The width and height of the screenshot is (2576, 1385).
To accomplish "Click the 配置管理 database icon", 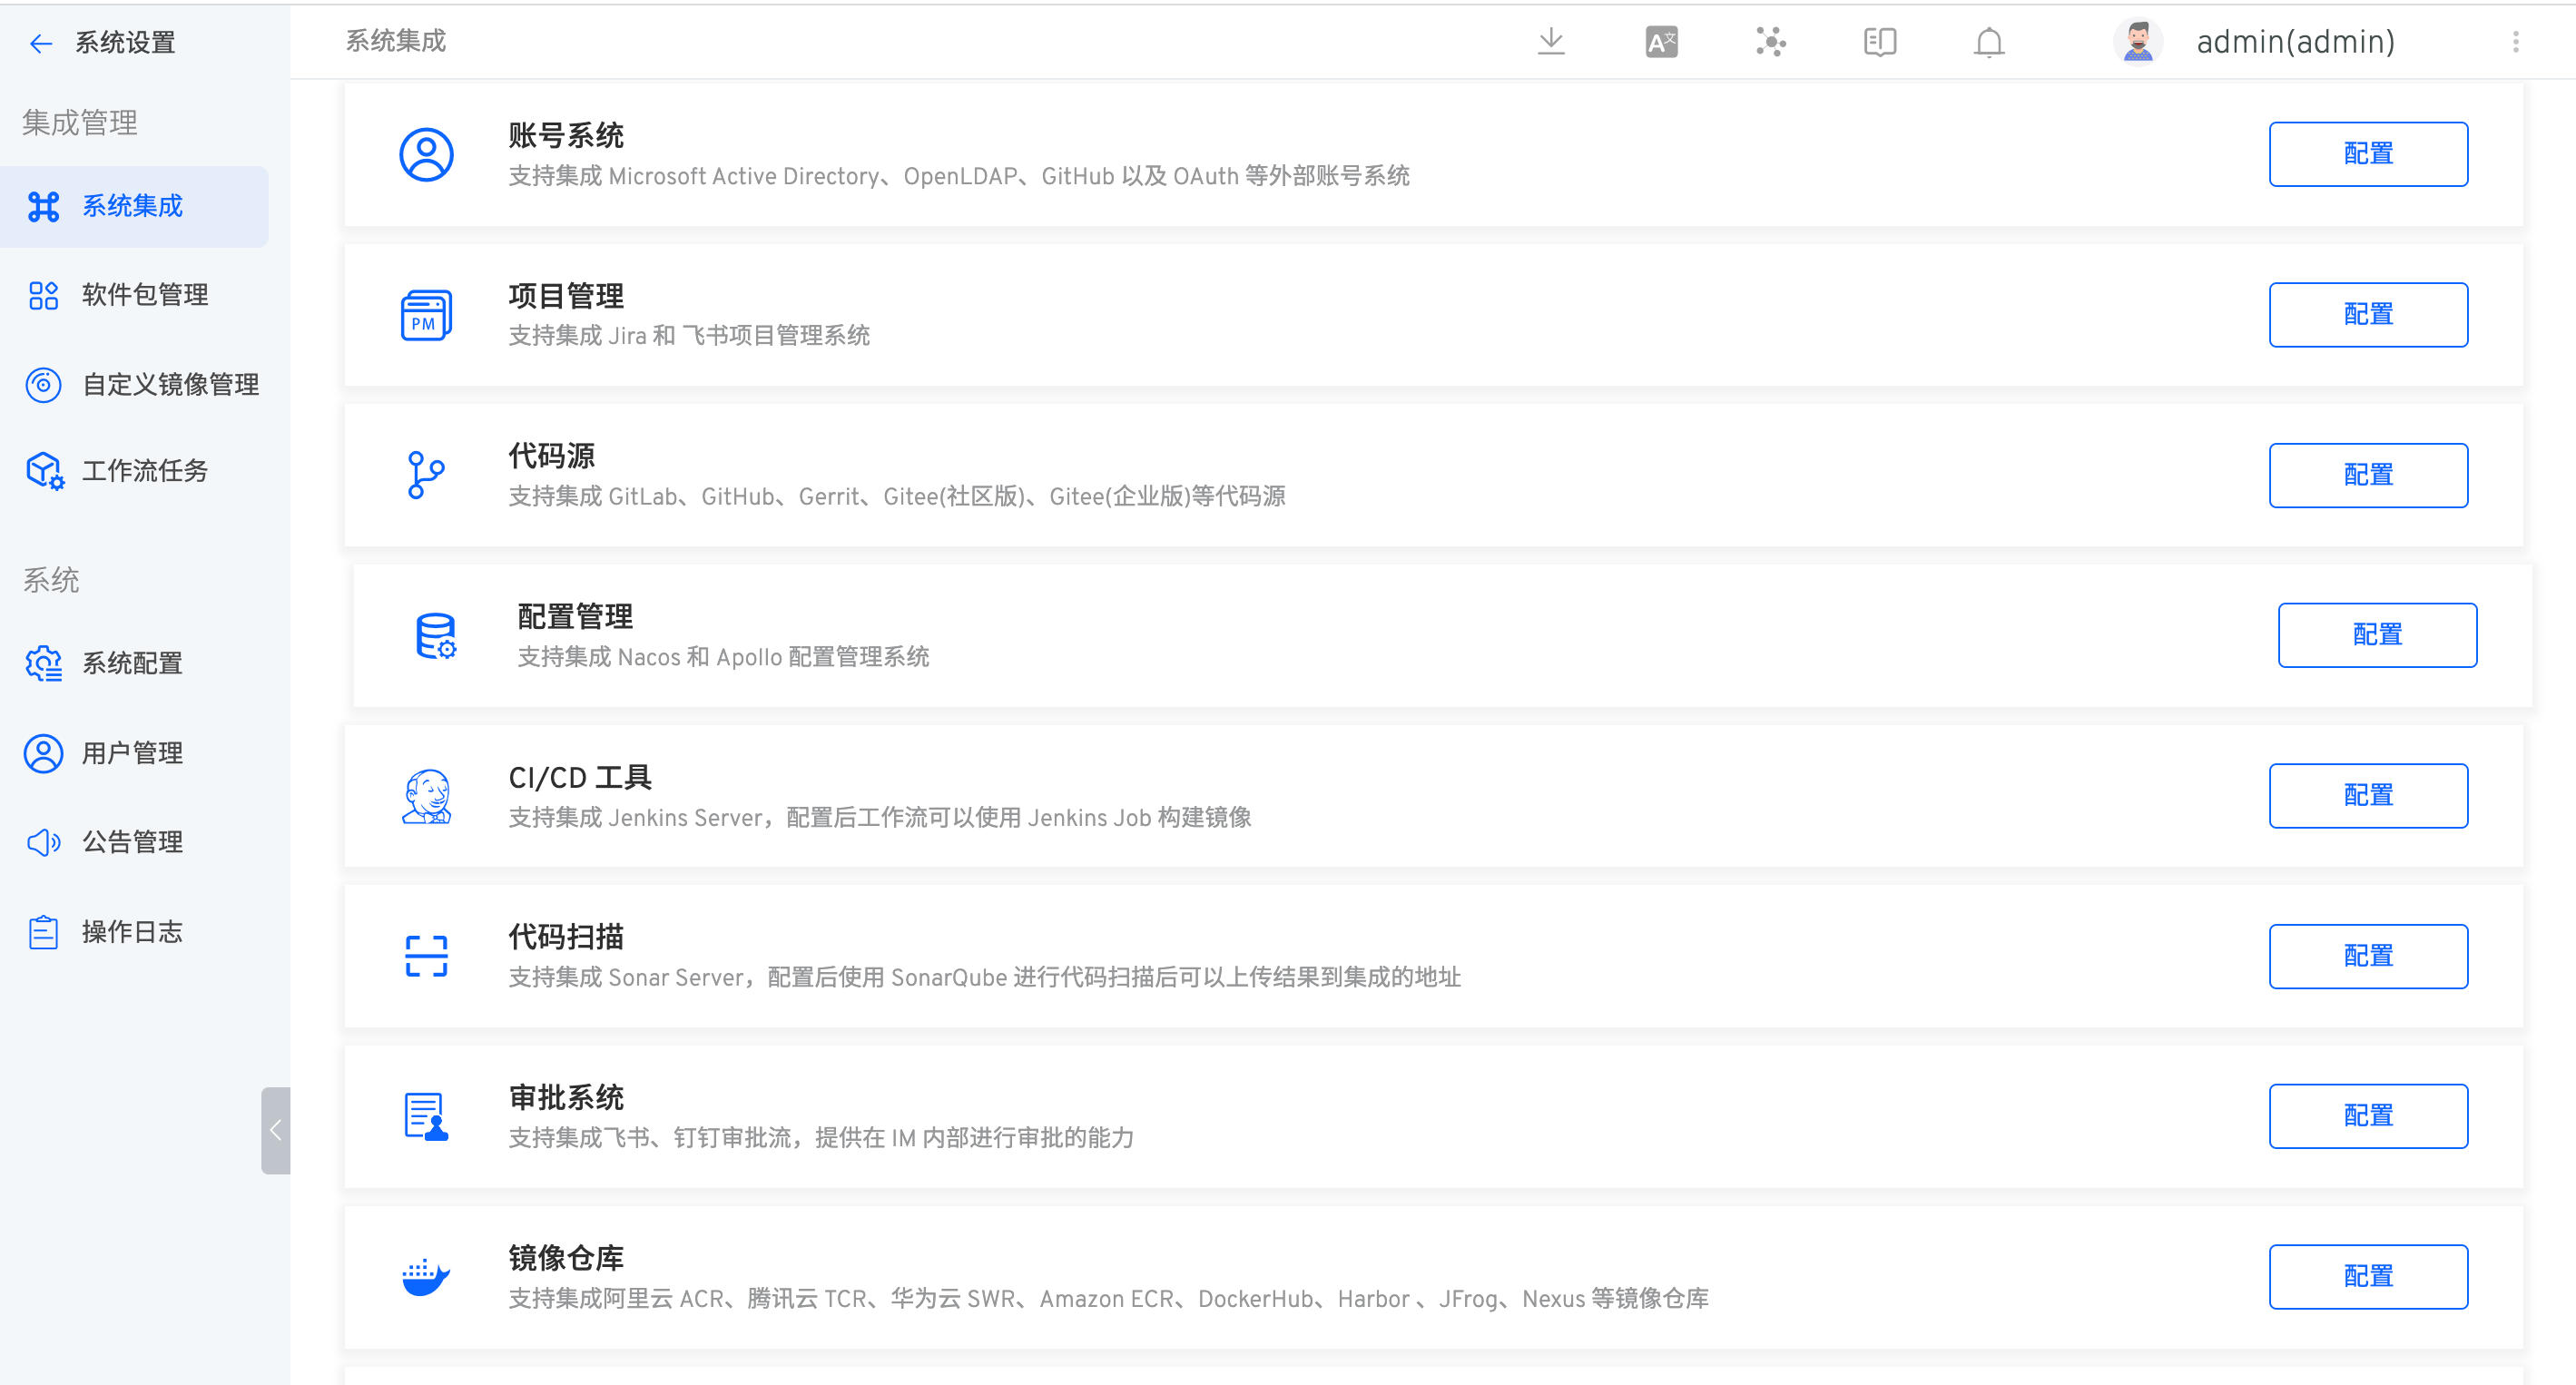I will tap(436, 636).
